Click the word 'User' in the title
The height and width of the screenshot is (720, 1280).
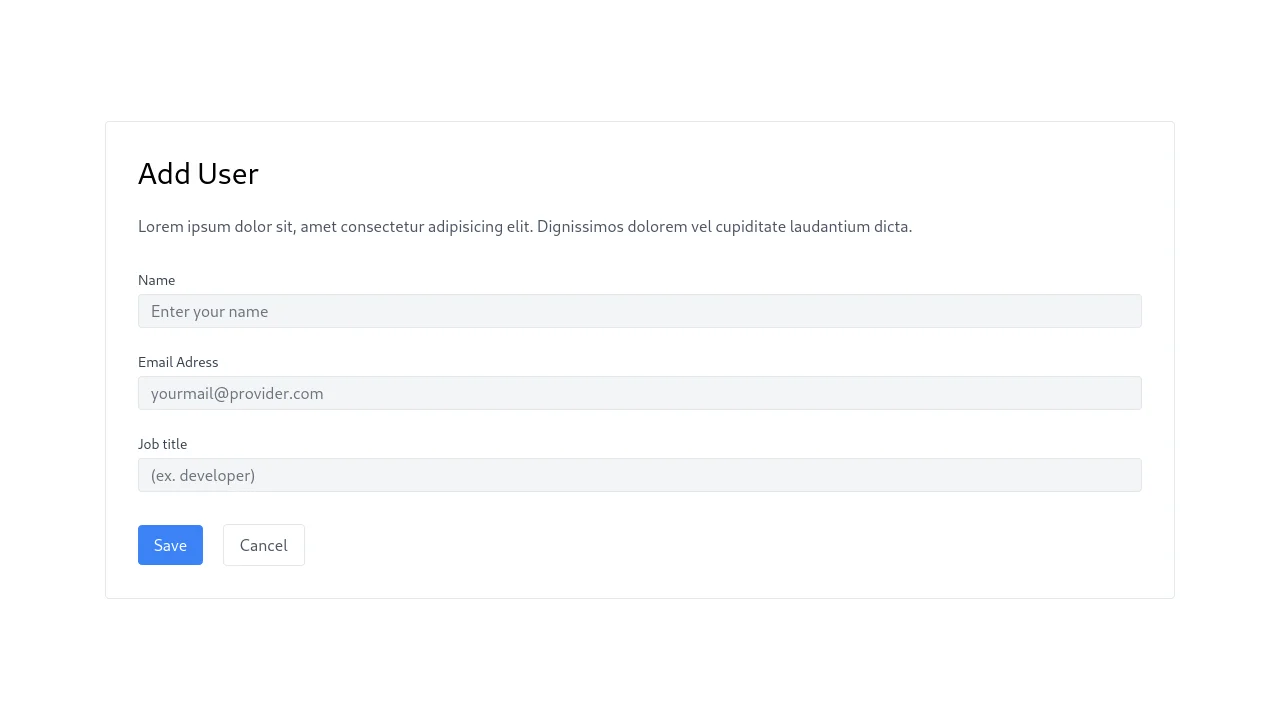[228, 174]
